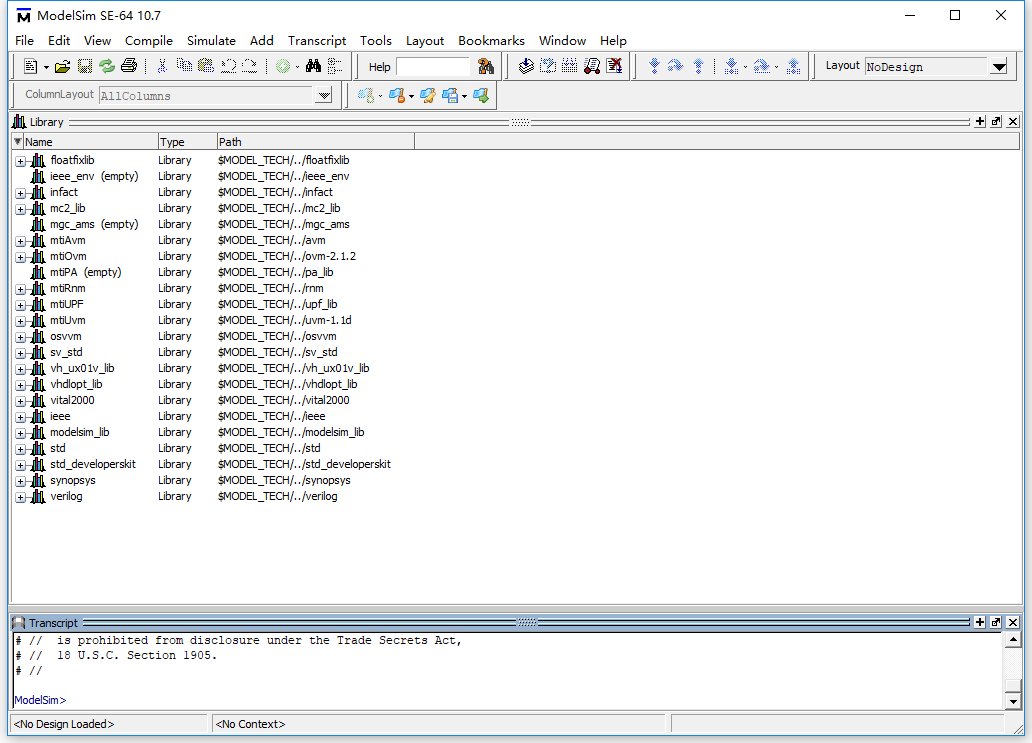
Task: Click the Paste clipboard icon
Action: click(206, 66)
